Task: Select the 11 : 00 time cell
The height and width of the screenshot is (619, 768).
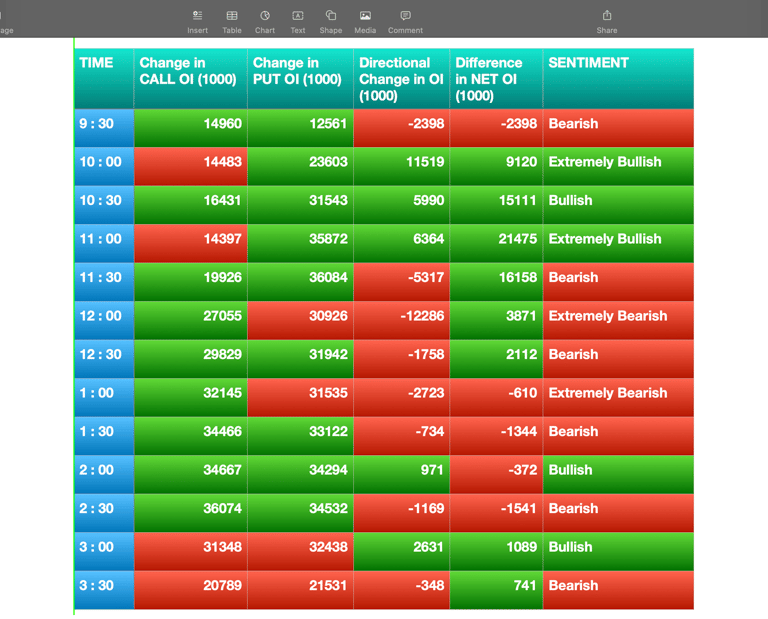Action: (x=104, y=243)
